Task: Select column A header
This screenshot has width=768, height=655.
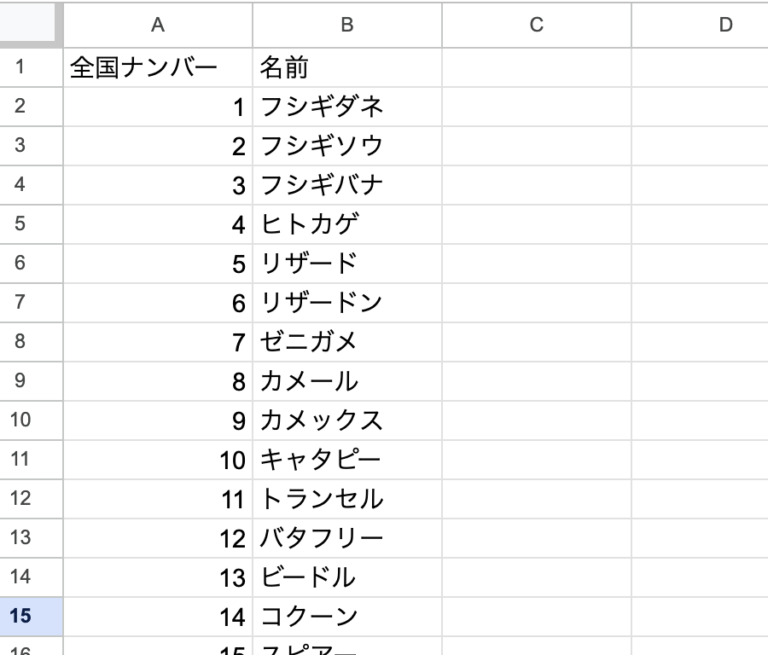Action: [x=157, y=25]
